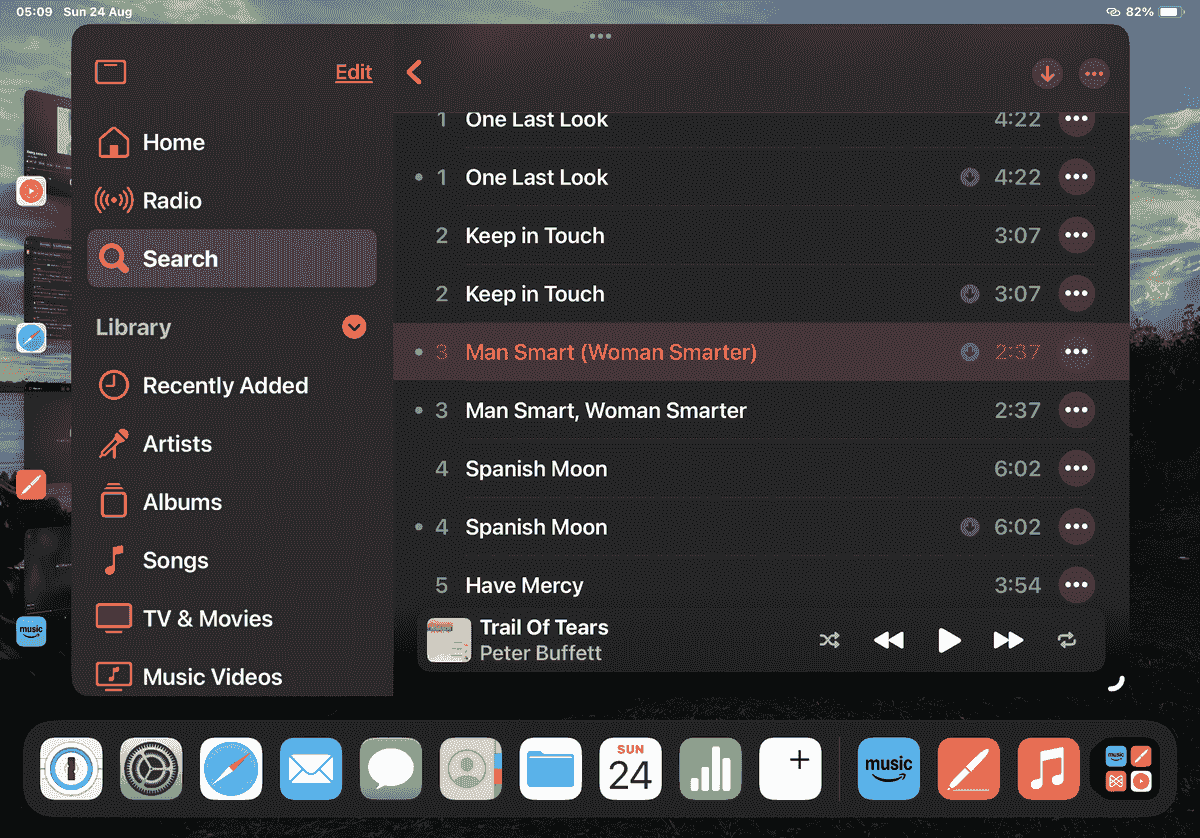Viewport: 1200px width, 838px height.
Task: Tap download badge on the Keep in Touch row
Action: (969, 294)
